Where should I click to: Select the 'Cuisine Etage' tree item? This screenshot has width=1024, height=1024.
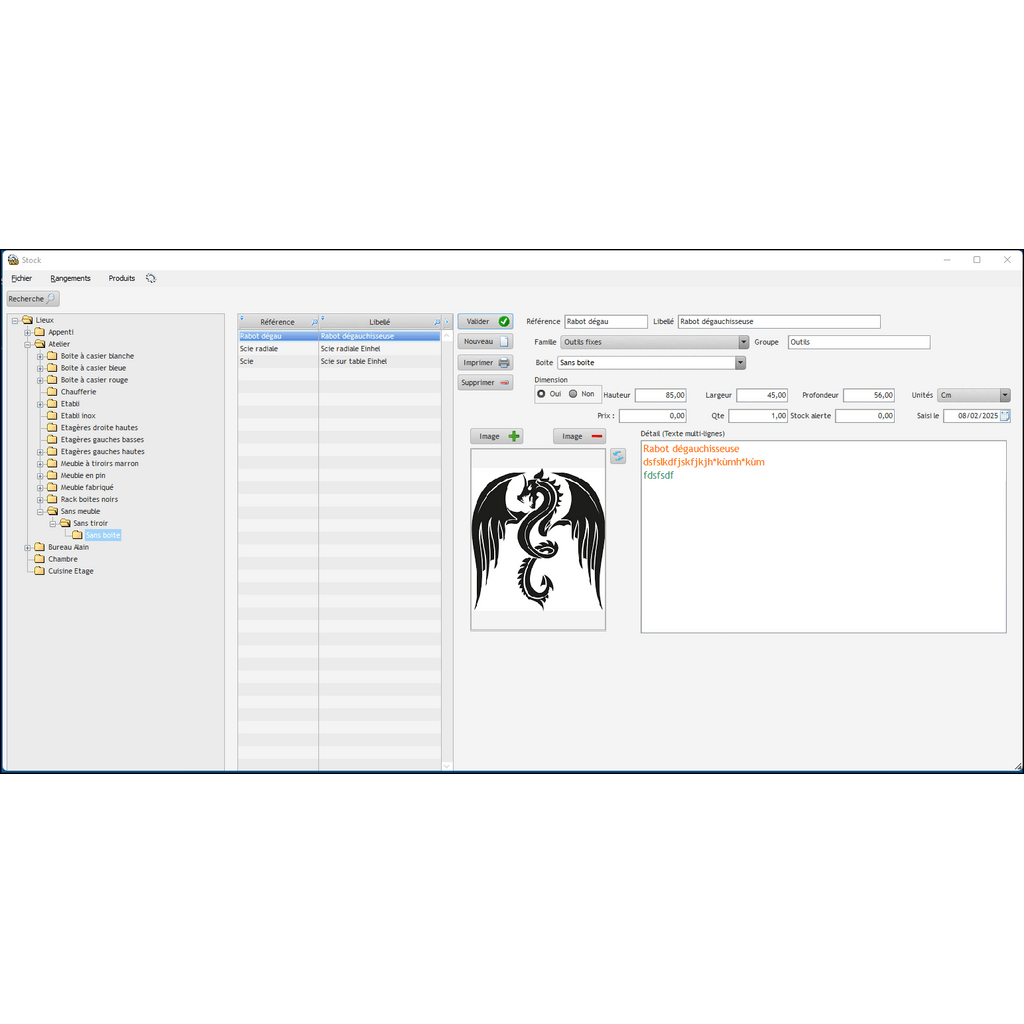click(71, 571)
